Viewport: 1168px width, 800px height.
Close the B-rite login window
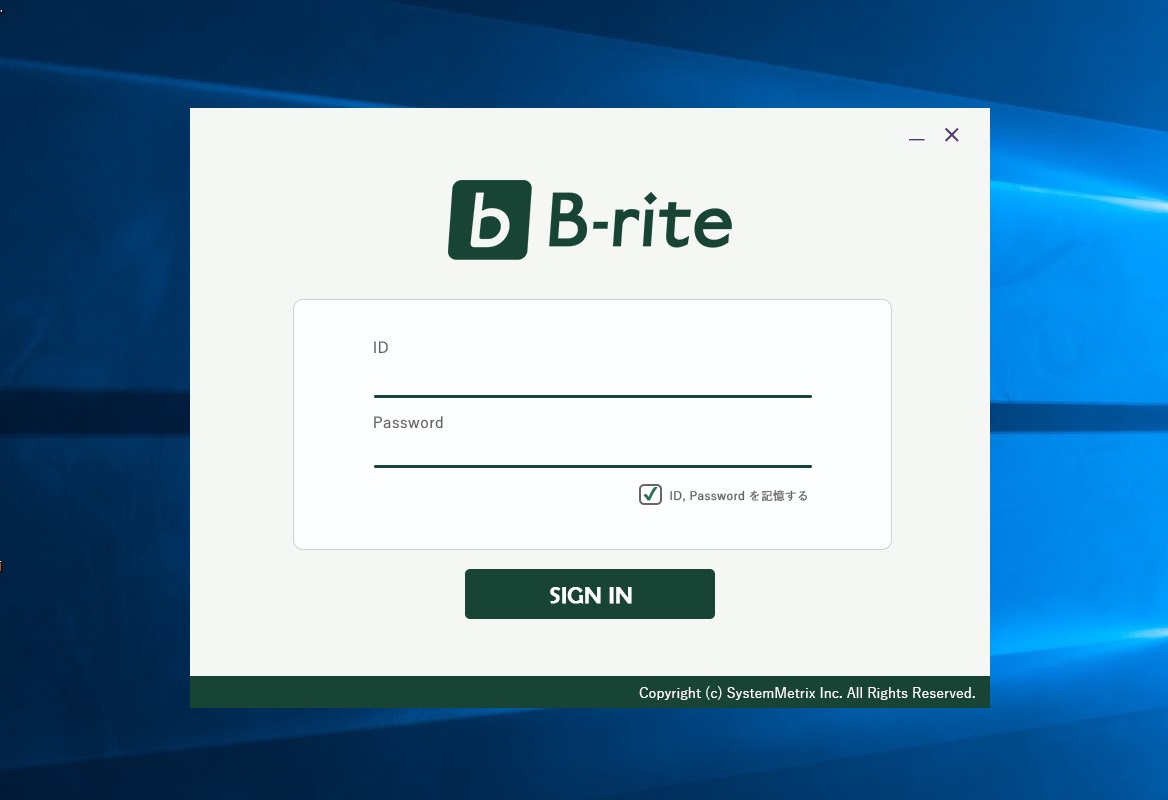click(x=951, y=135)
